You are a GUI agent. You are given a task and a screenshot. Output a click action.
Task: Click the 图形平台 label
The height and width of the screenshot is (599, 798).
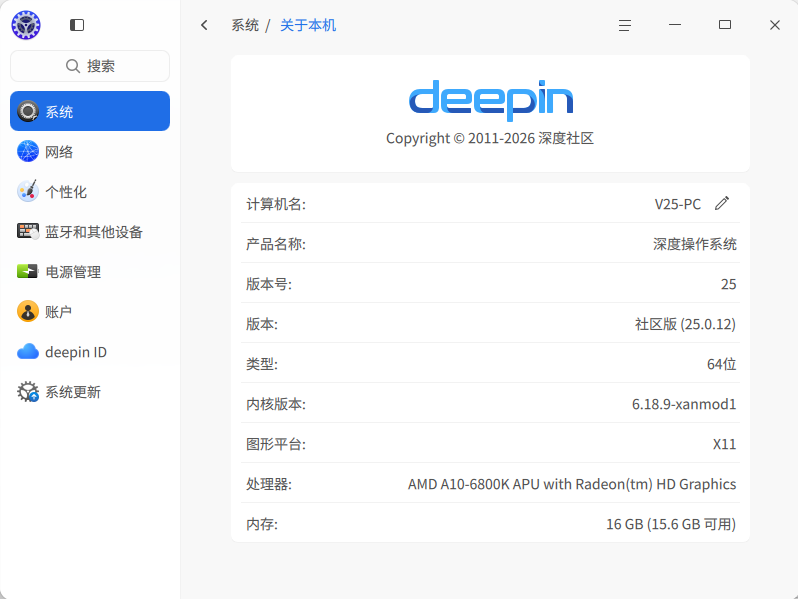(x=276, y=444)
